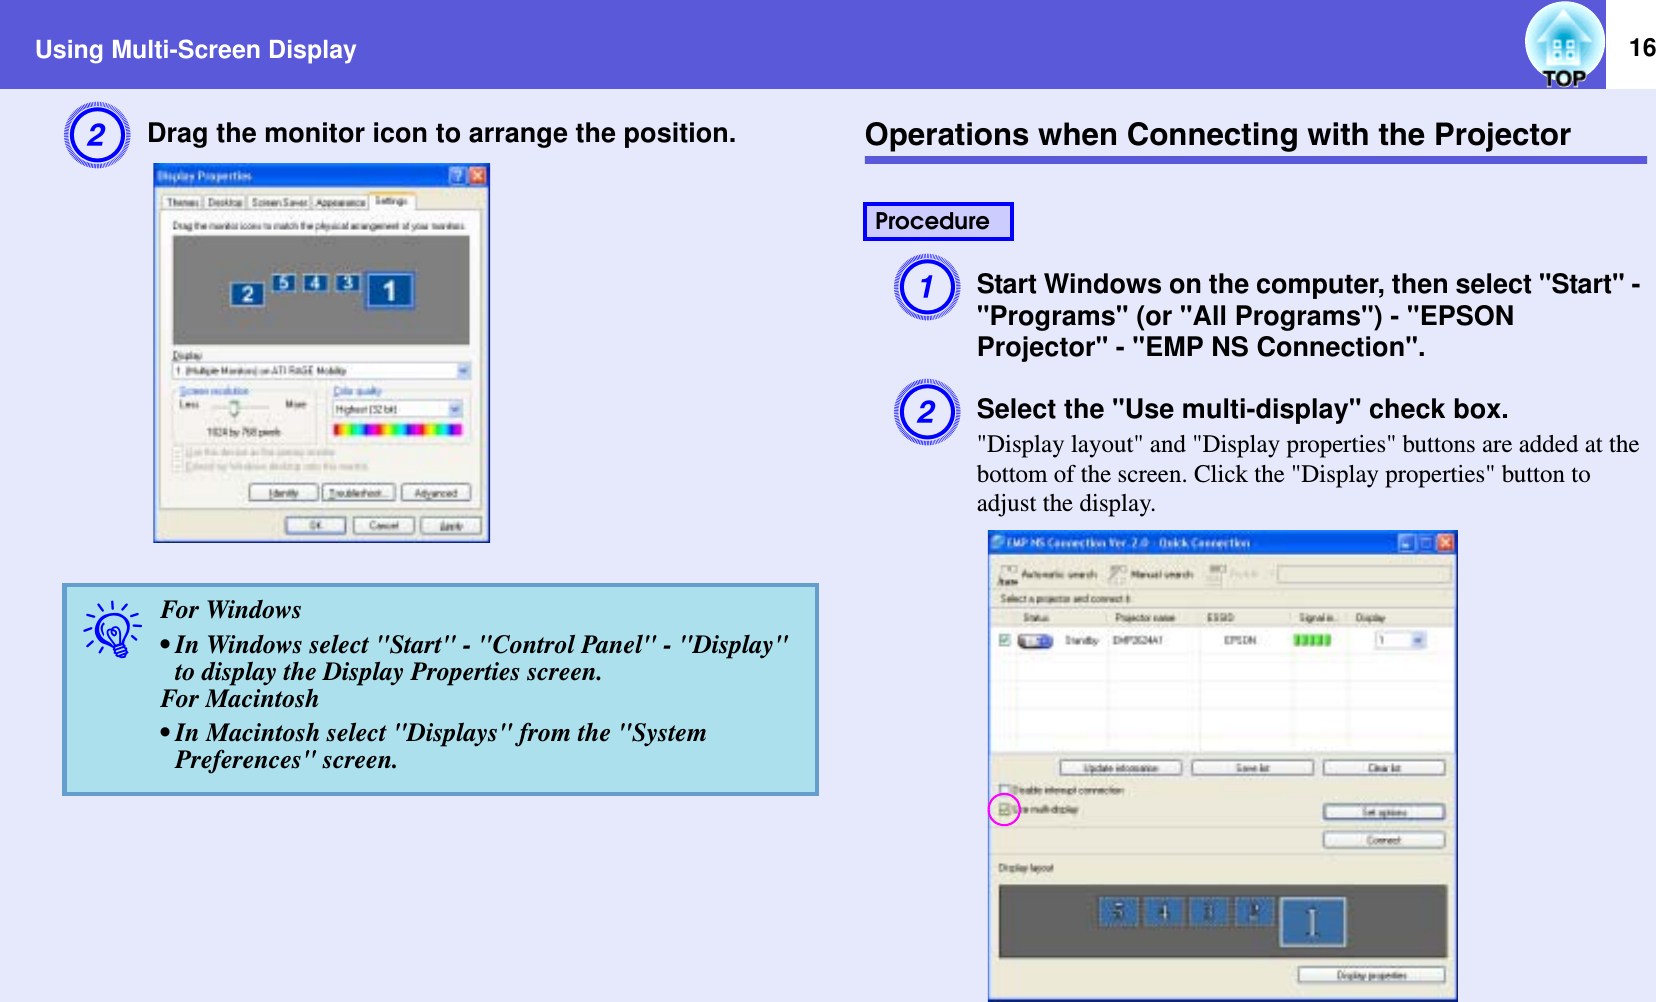Click the green signal intensity bar
Image resolution: width=1656 pixels, height=1002 pixels.
(1312, 640)
